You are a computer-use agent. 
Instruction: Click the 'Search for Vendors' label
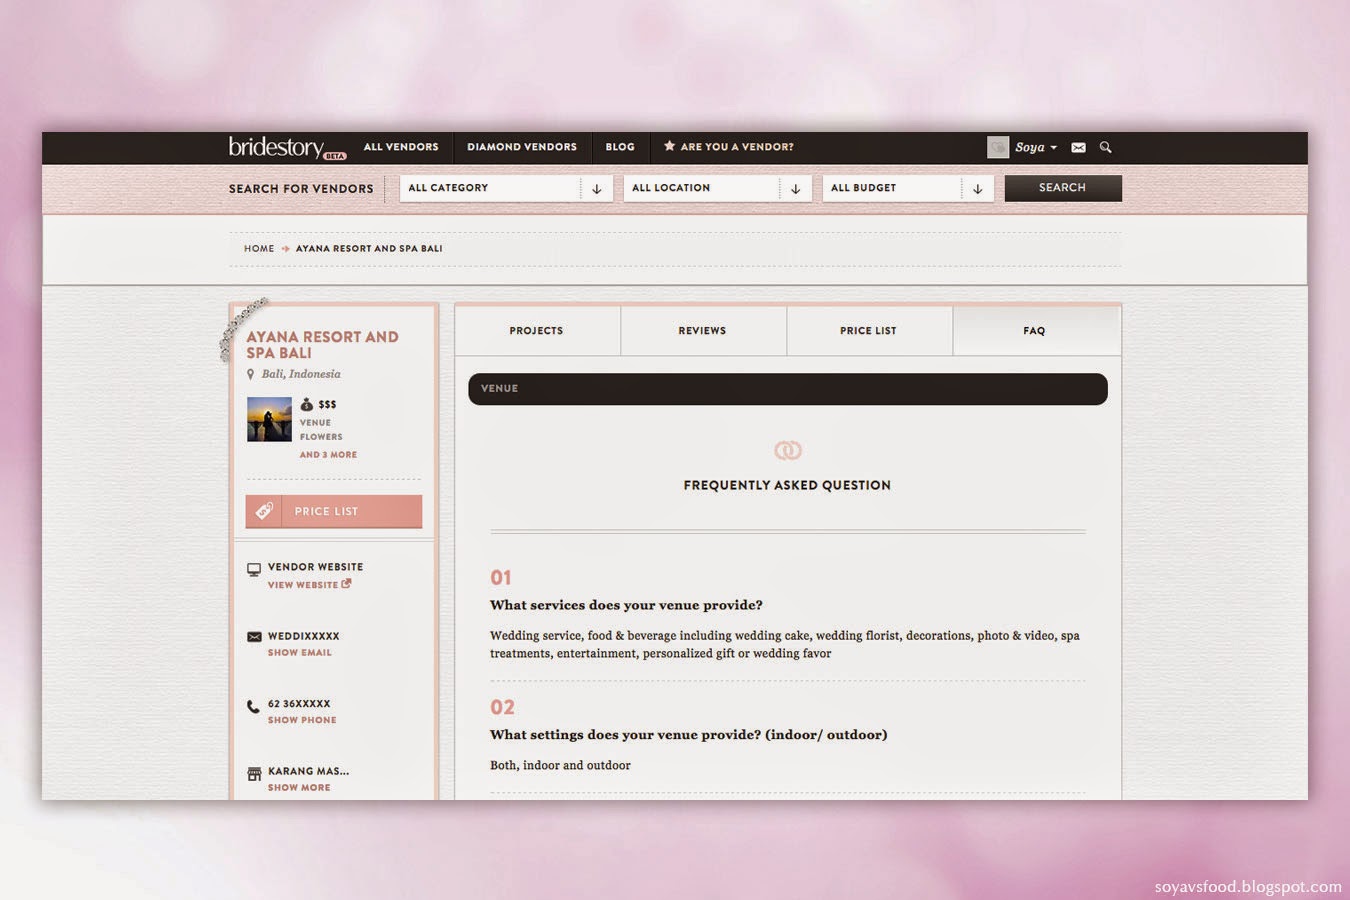301,188
